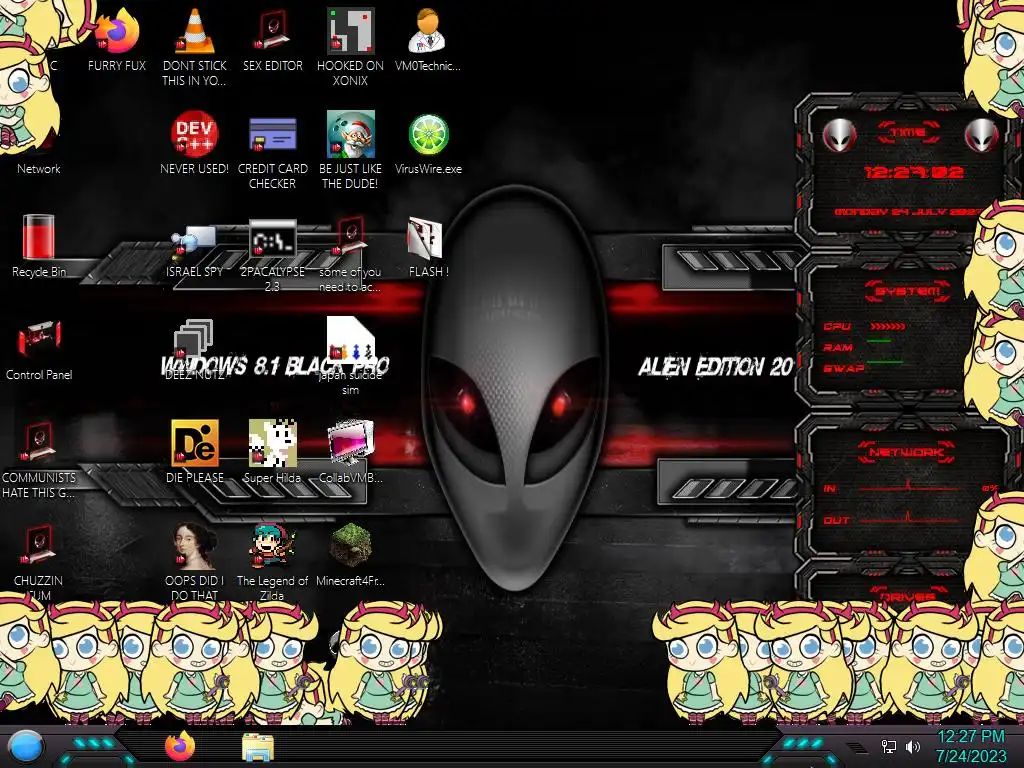Click the left alien head on the time gadget
1024x768 pixels.
tap(840, 136)
